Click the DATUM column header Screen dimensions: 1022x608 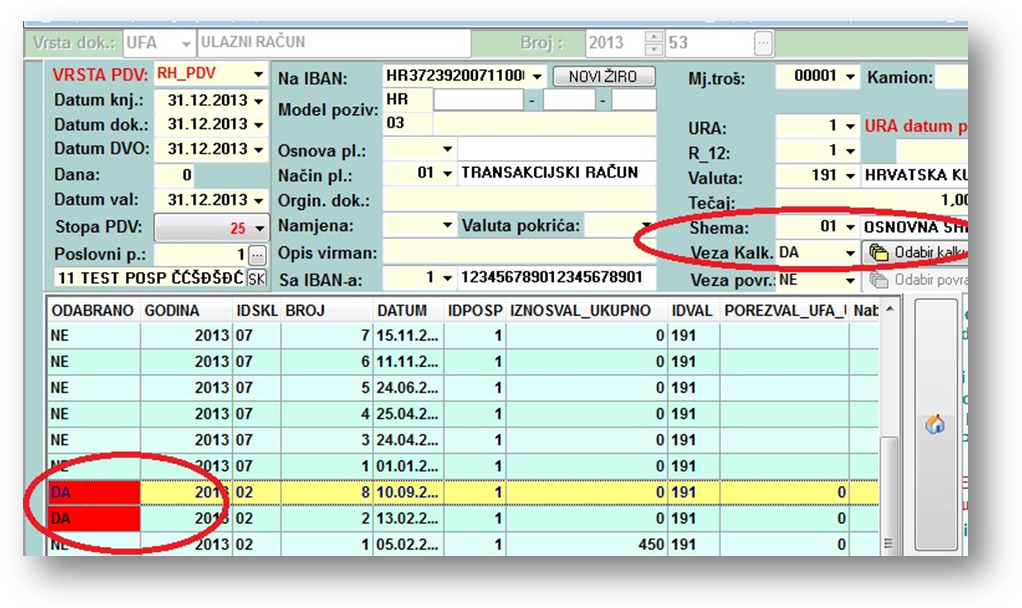pos(408,311)
